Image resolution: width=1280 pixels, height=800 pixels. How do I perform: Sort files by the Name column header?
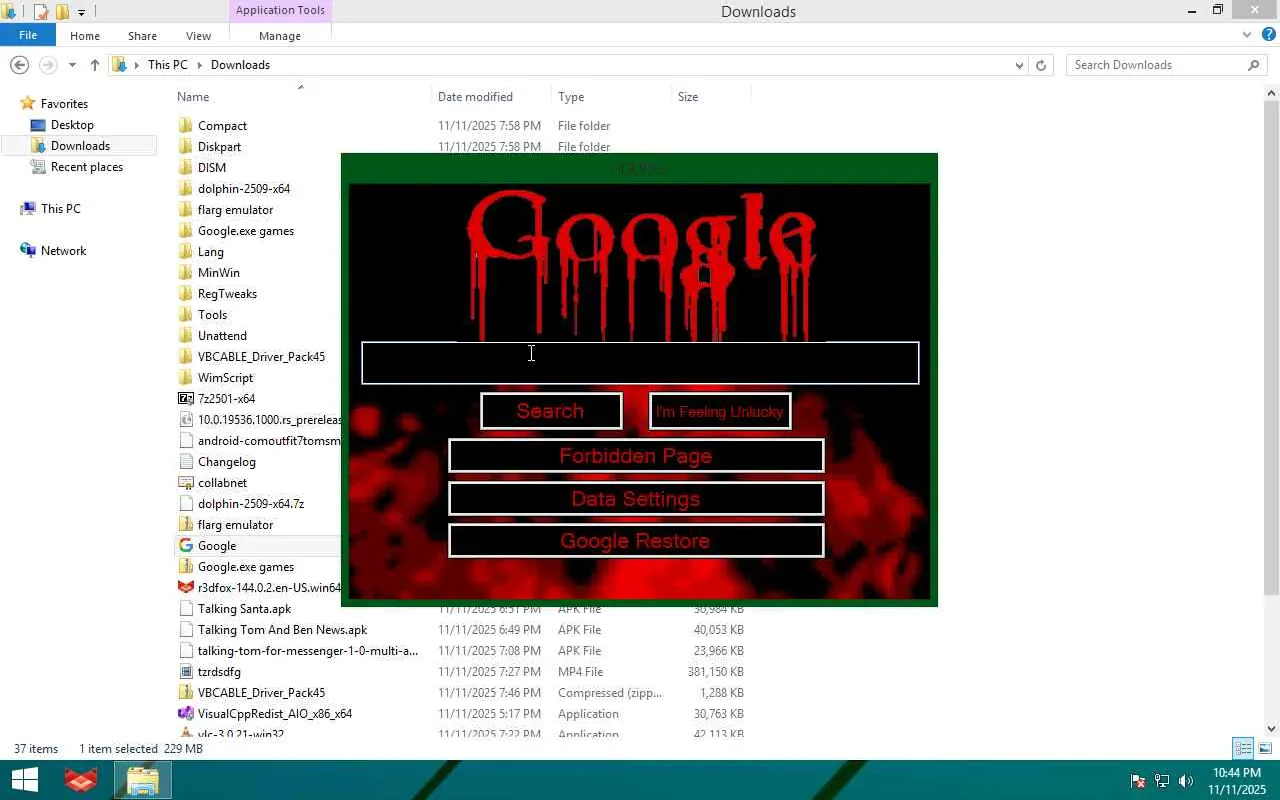coord(302,97)
